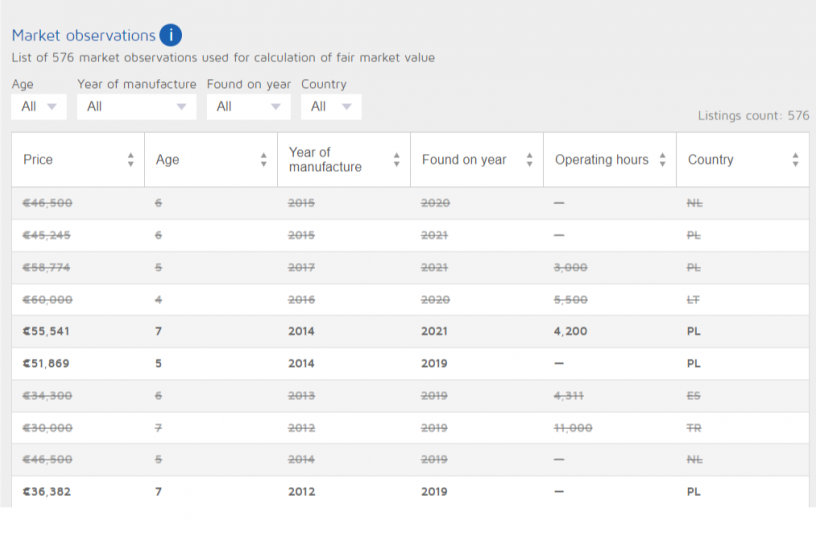
Task: Click the 2017 year of manufacture cell
Action: [x=301, y=267]
